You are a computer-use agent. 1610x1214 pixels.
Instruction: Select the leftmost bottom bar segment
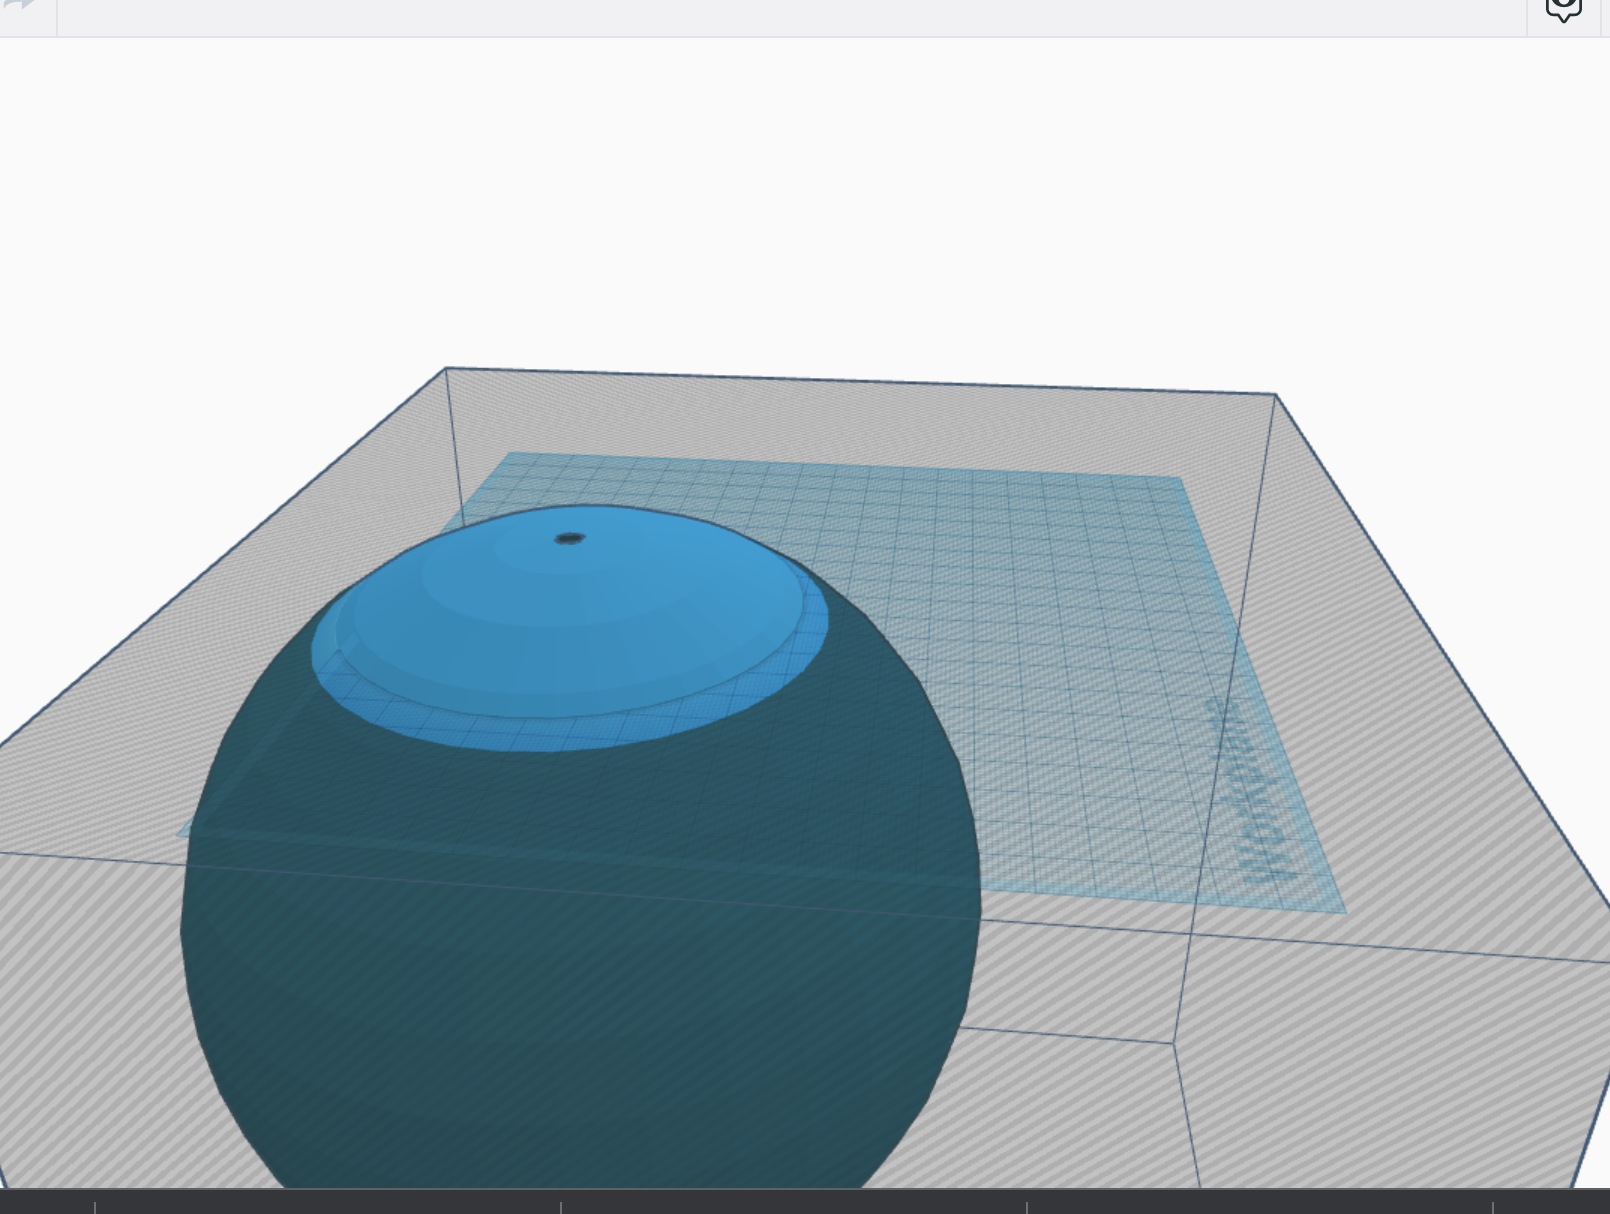48,1203
